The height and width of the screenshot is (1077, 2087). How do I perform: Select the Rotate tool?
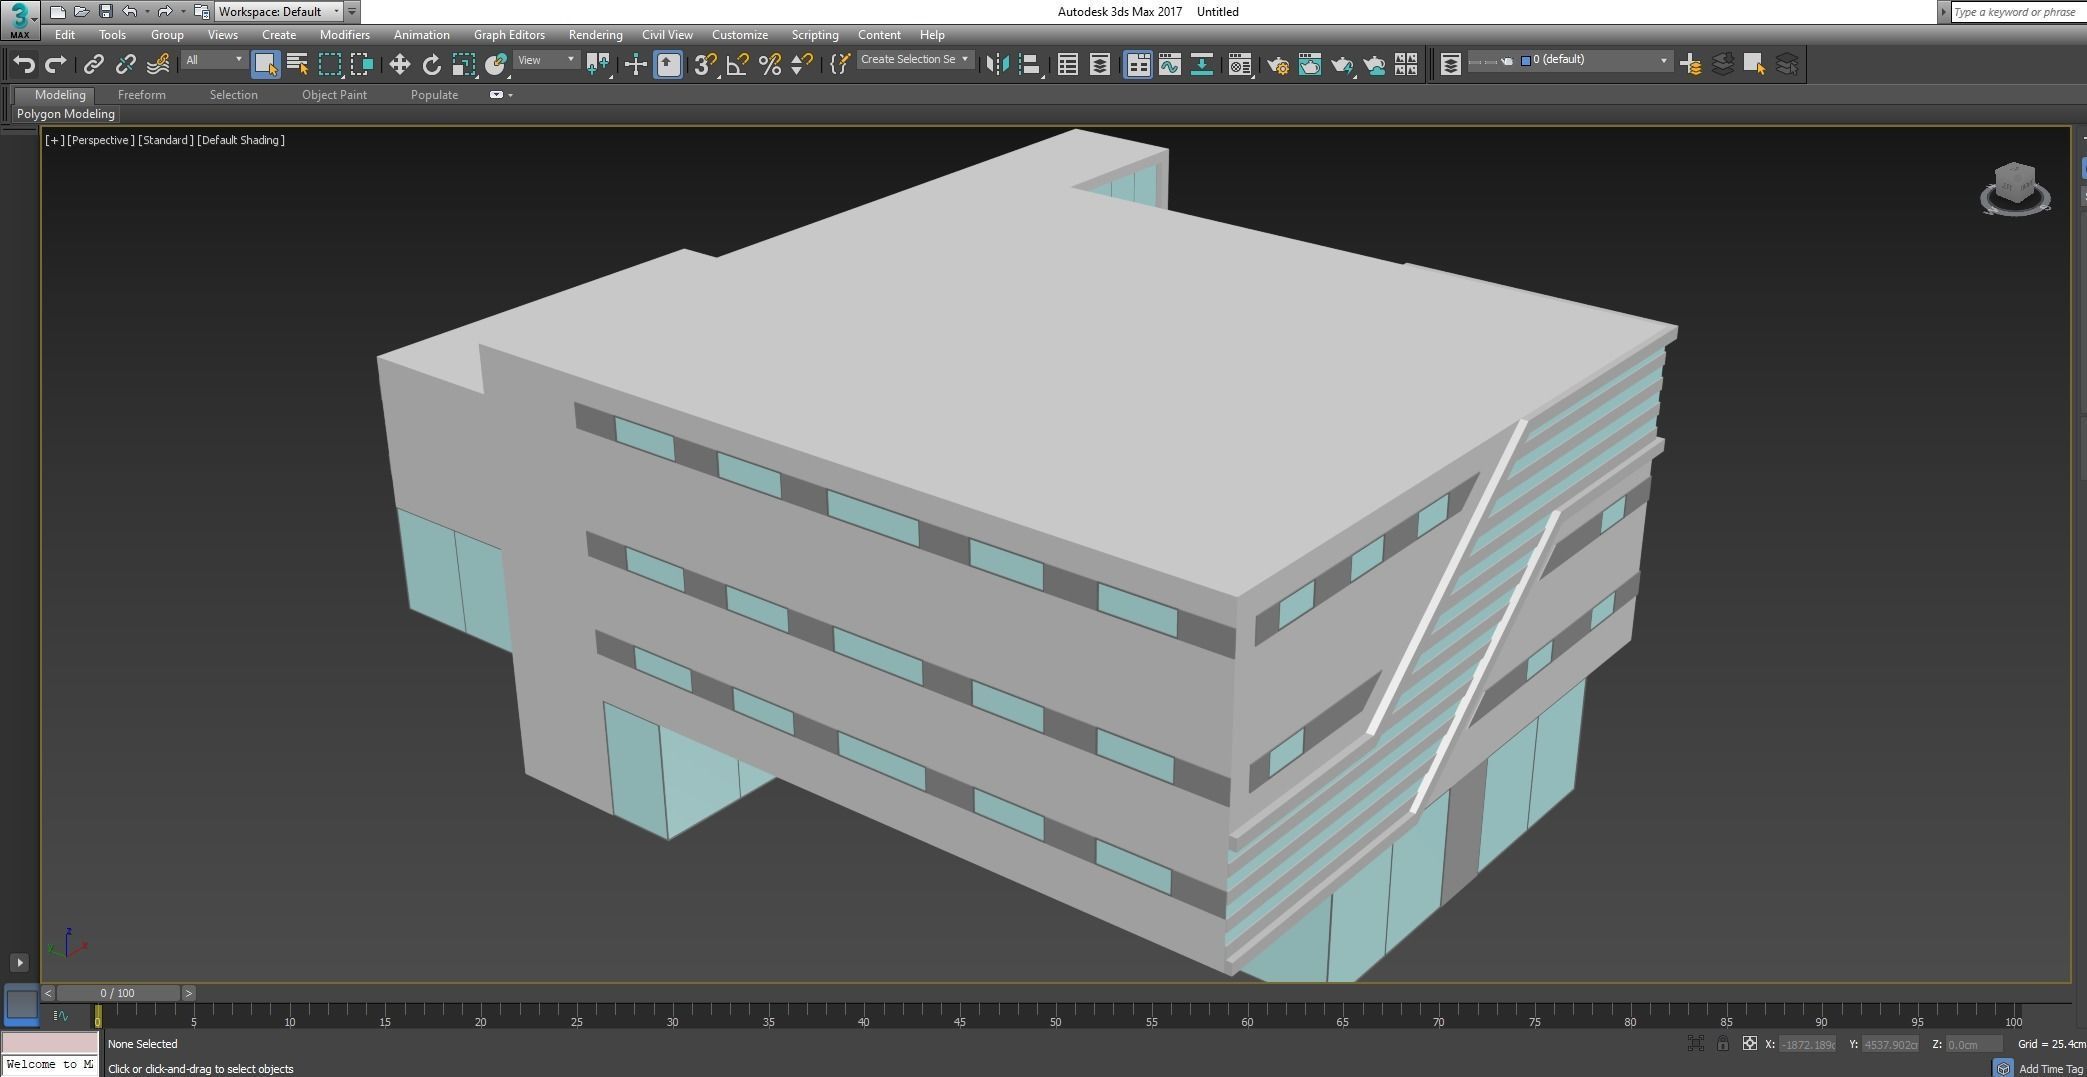[x=431, y=64]
